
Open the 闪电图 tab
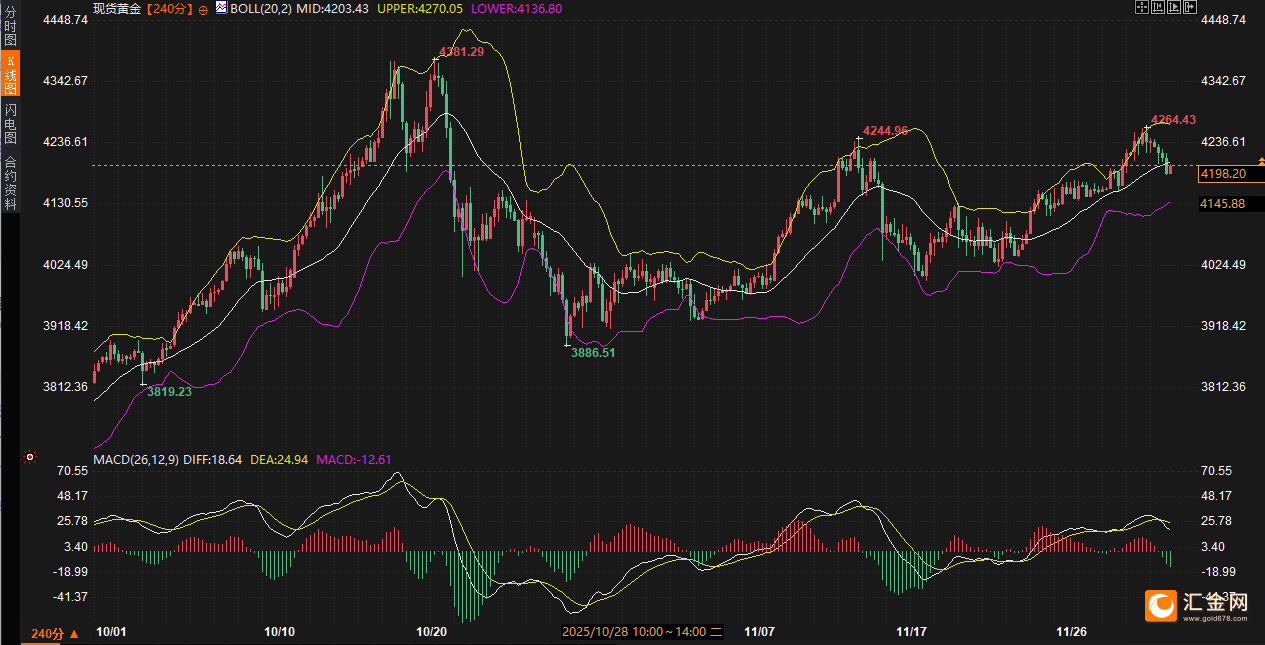click(x=10, y=124)
